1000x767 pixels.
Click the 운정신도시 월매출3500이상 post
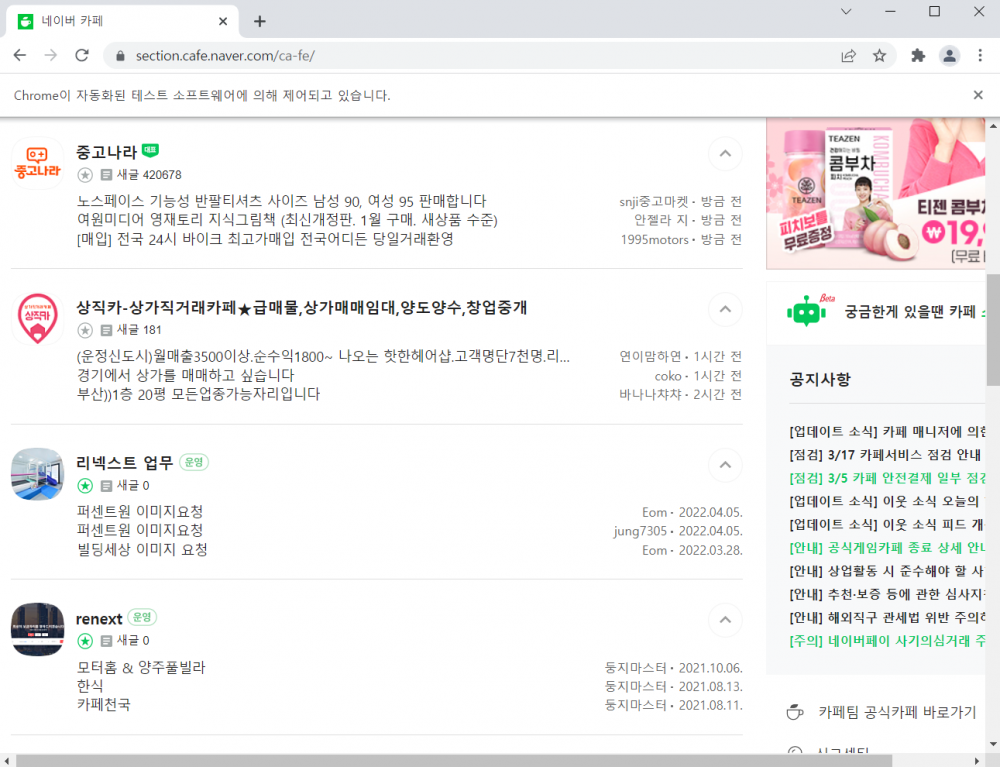(x=323, y=356)
